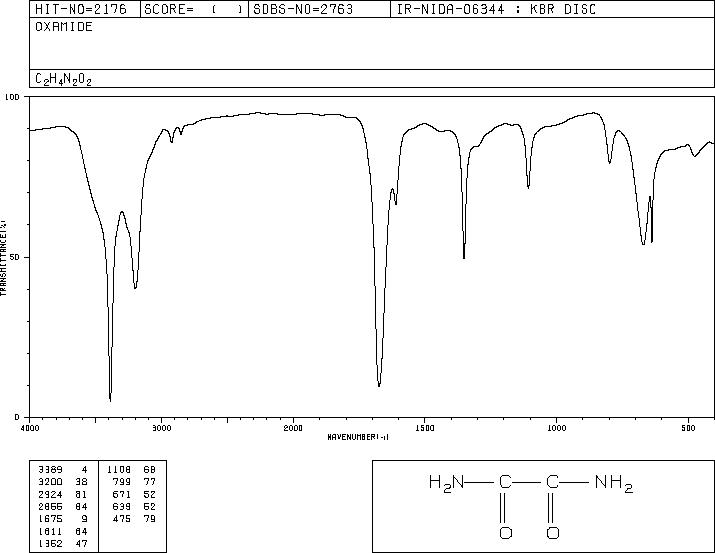
Task: Click transmittance 68 in the 1108 row
Action: click(x=150, y=470)
